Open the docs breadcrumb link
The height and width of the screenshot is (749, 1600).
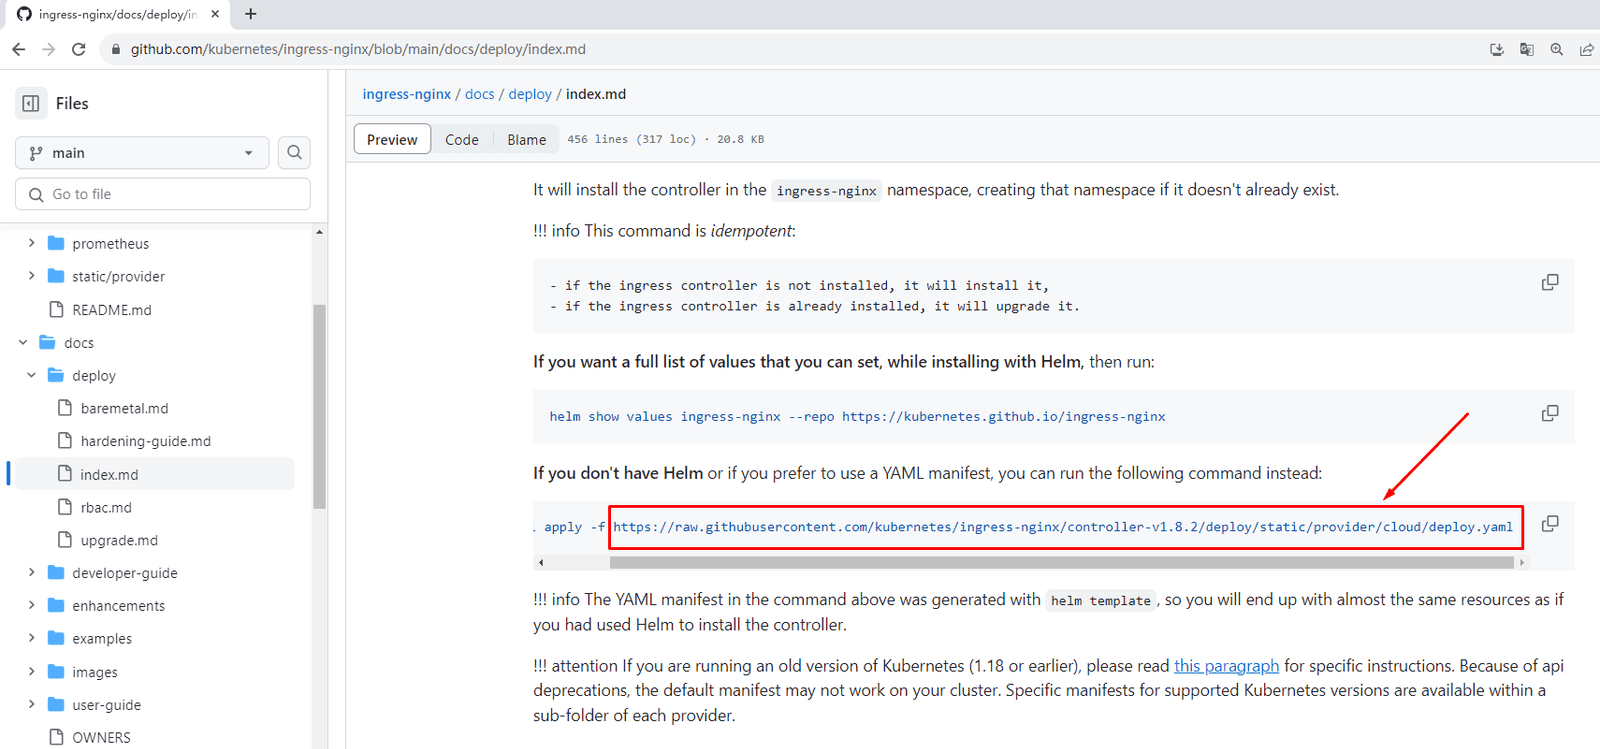coord(480,94)
